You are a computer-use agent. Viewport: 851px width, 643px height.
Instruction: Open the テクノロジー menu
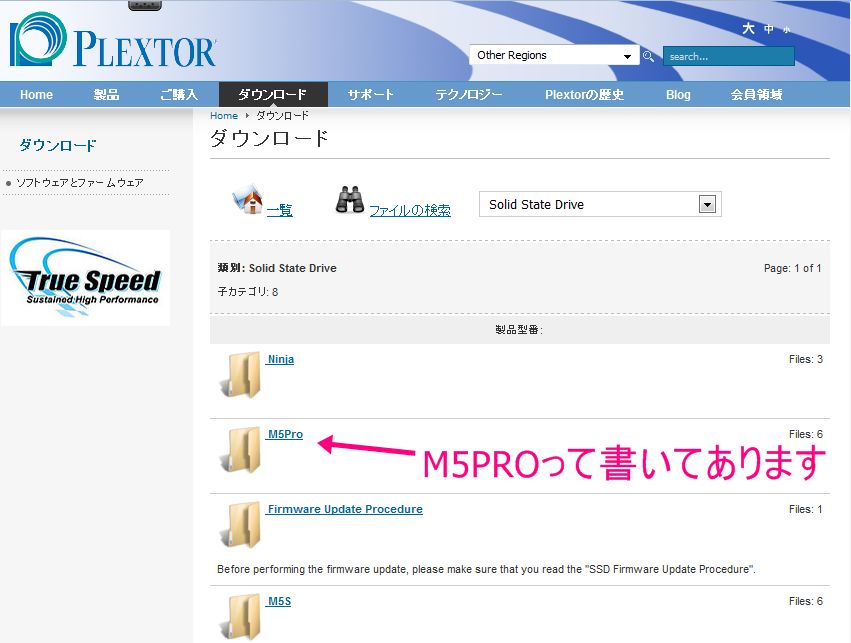tap(469, 94)
